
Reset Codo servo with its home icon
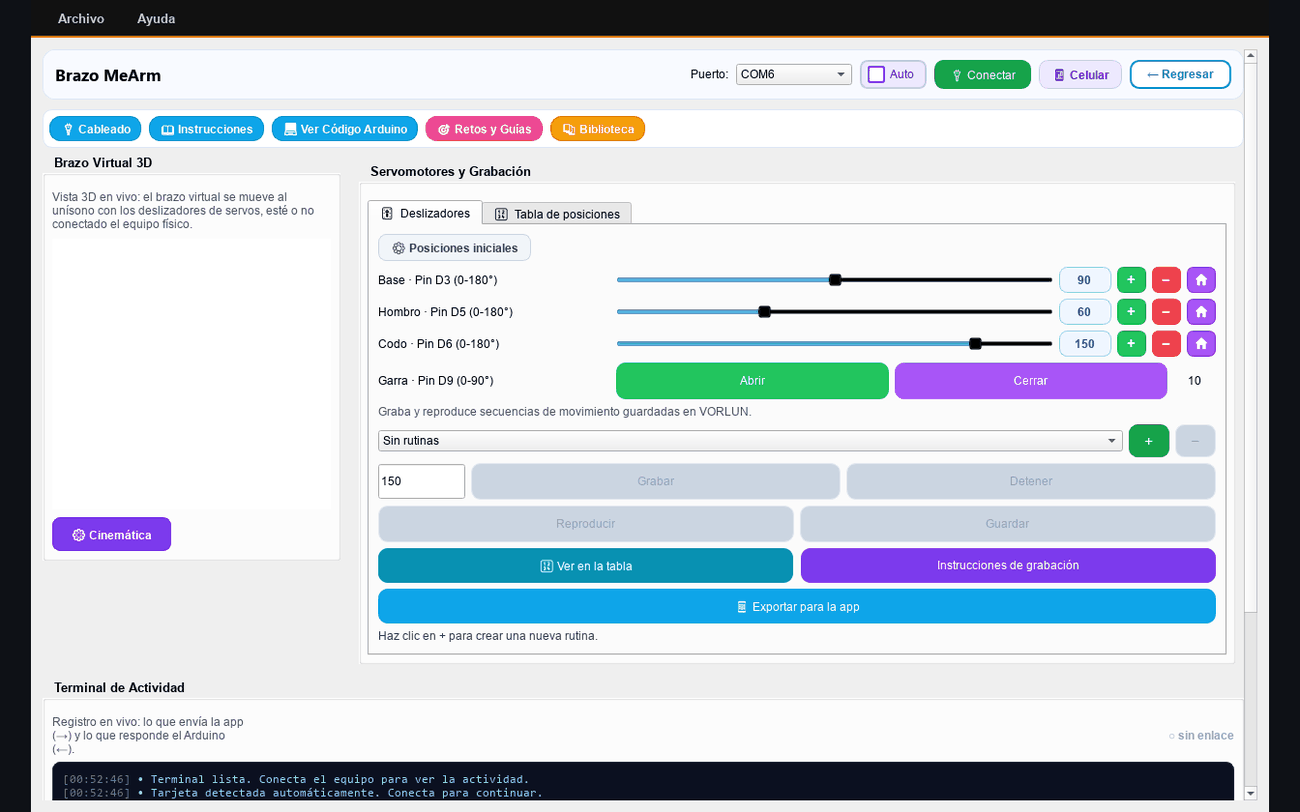click(1201, 344)
